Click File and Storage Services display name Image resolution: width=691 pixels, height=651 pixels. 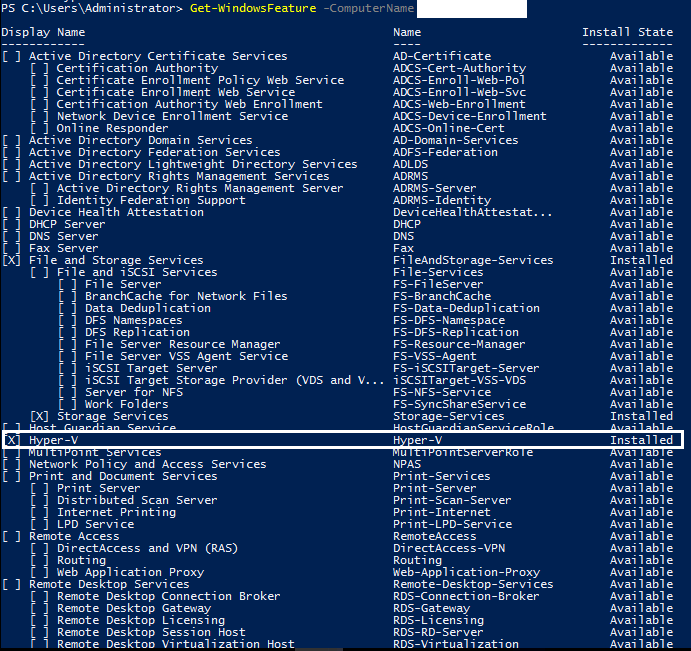(116, 260)
